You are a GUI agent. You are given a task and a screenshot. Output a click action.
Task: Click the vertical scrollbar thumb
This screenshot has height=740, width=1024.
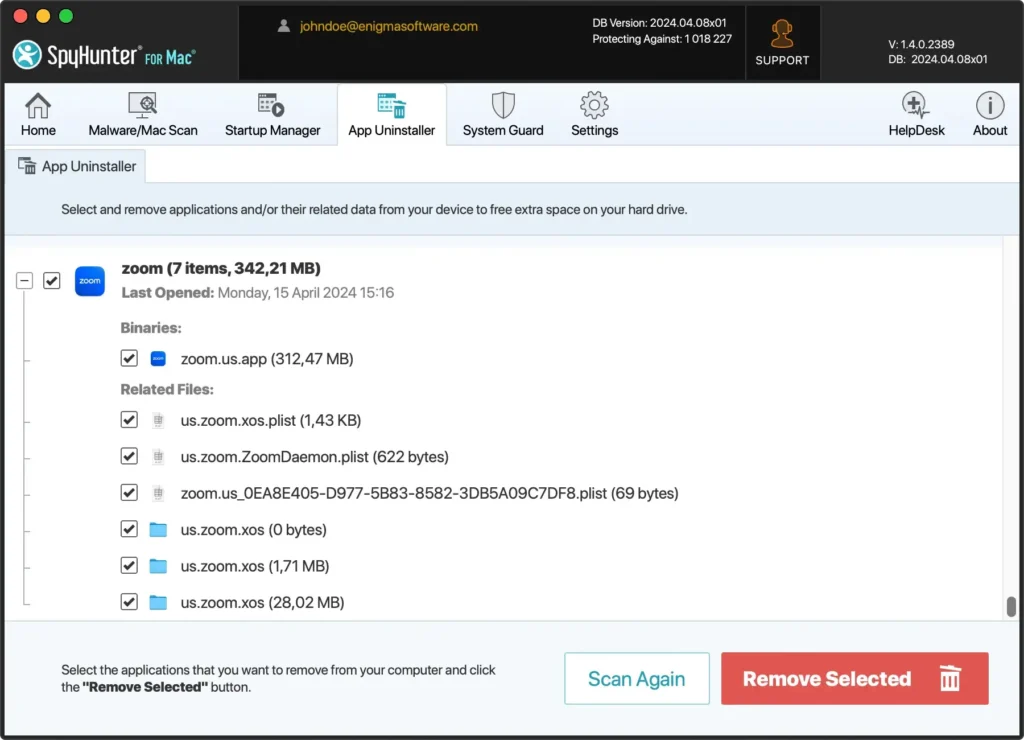1011,606
